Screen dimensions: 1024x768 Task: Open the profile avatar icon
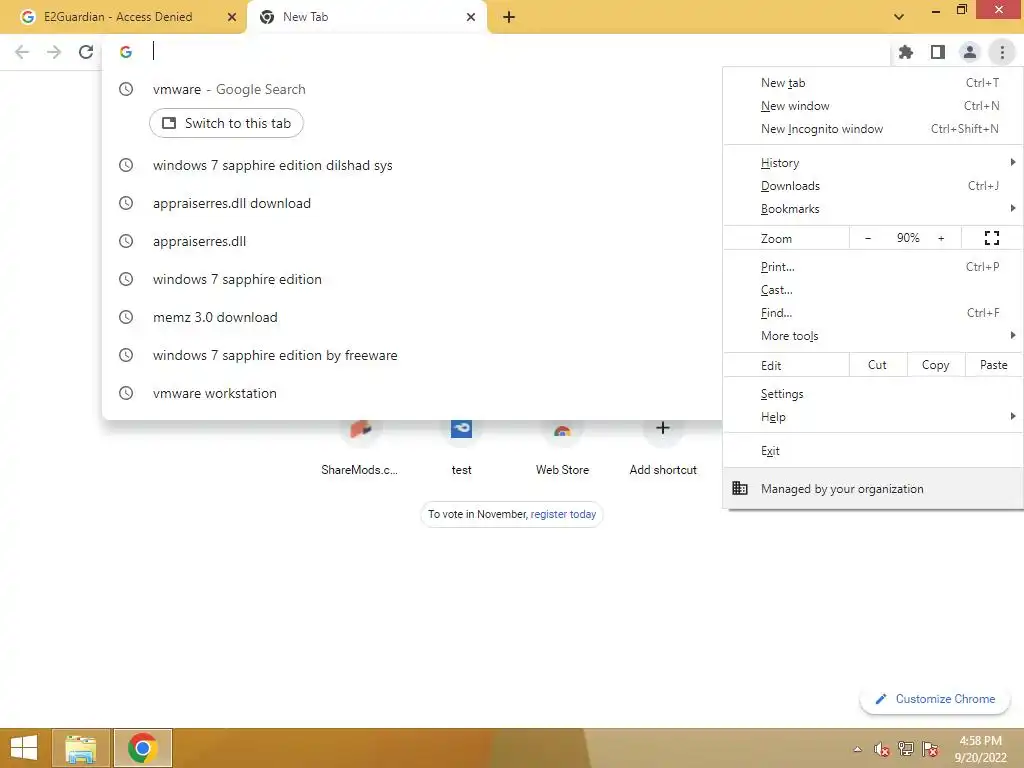tap(970, 52)
